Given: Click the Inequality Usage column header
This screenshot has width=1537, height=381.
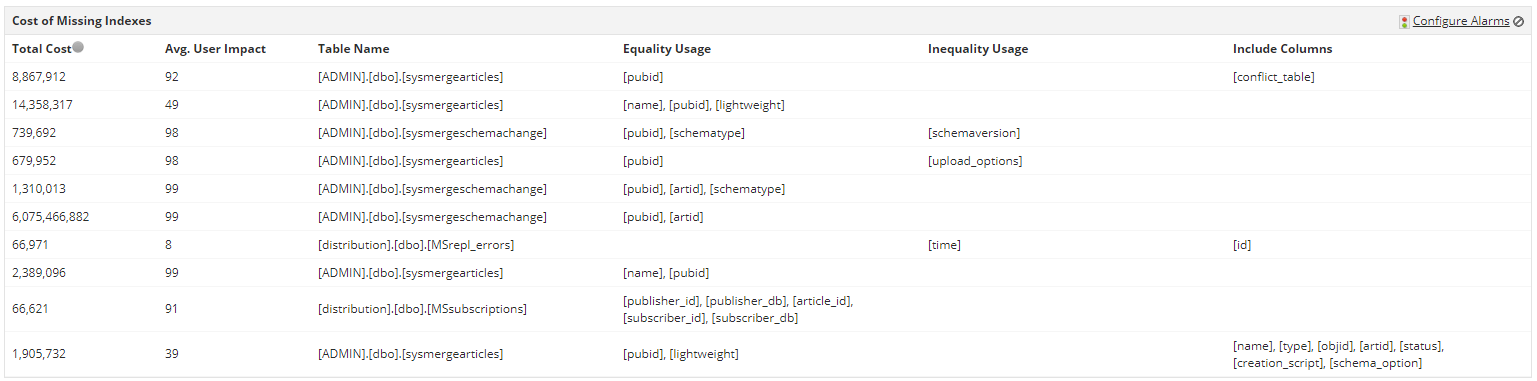Looking at the screenshot, I should pos(978,48).
